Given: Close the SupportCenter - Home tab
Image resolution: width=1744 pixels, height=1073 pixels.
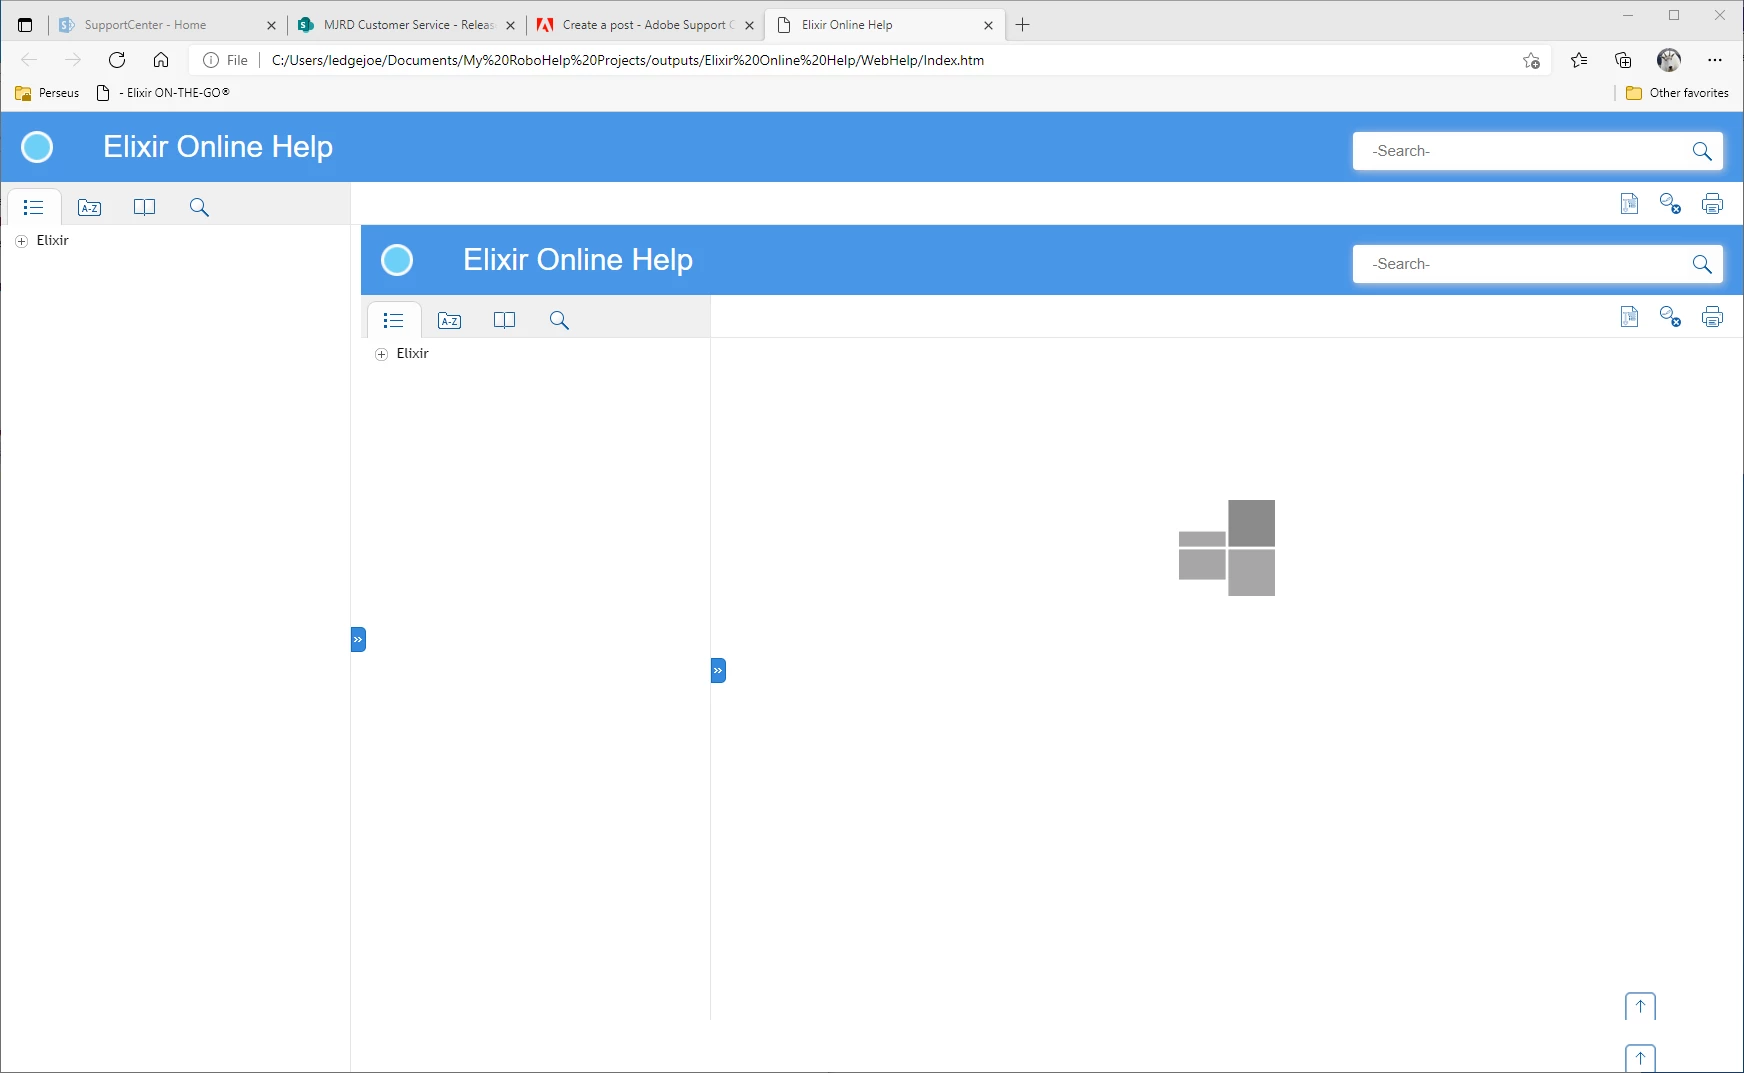Looking at the screenshot, I should 271,25.
